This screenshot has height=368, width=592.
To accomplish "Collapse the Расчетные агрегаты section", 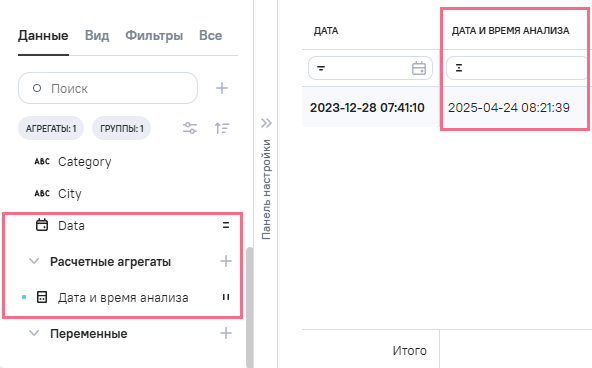I will pos(34,261).
